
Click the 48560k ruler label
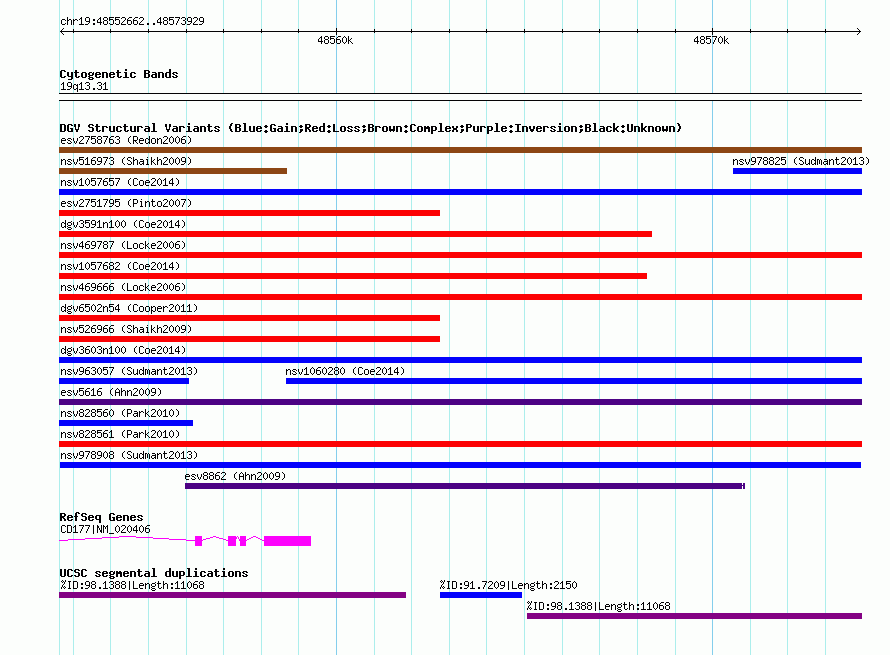(335, 40)
